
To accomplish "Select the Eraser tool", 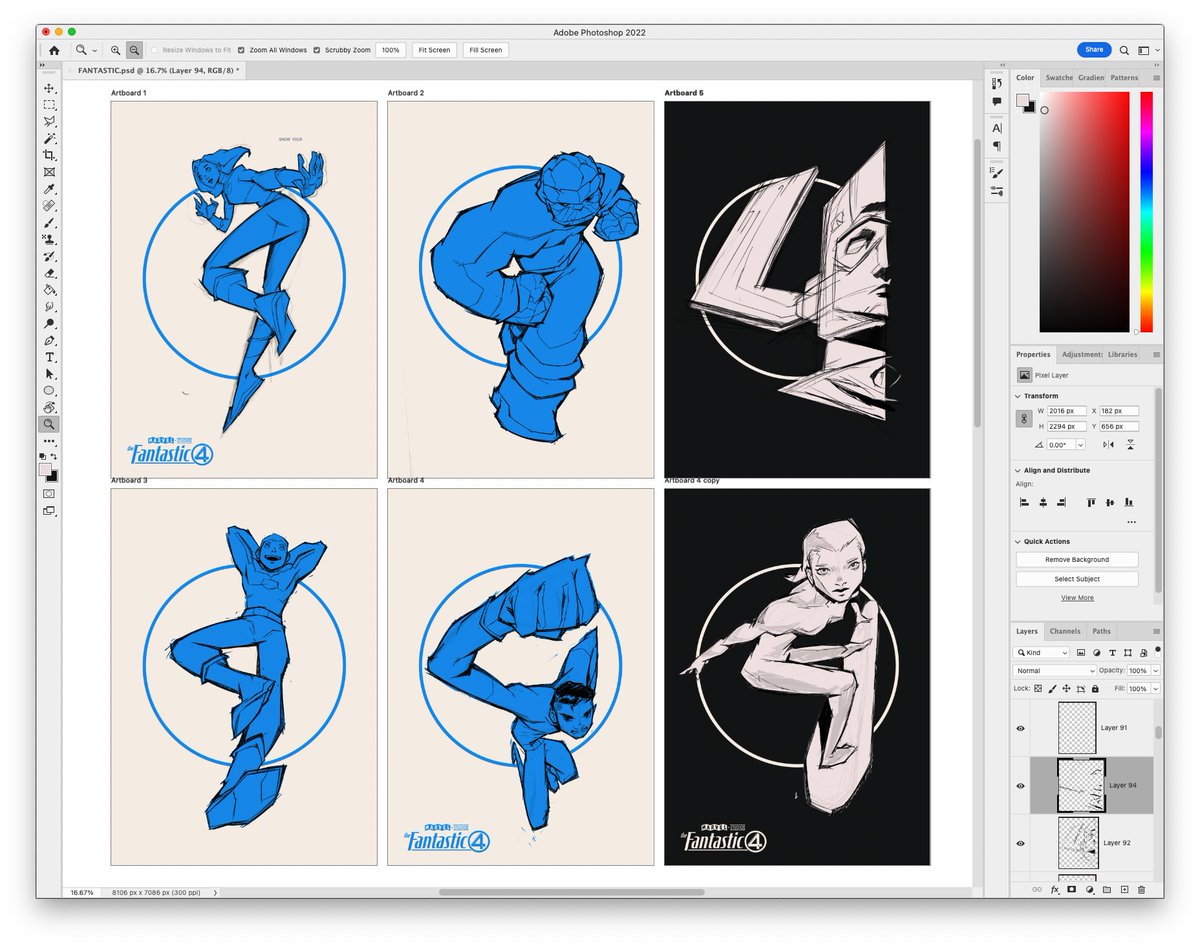I will pos(49,273).
